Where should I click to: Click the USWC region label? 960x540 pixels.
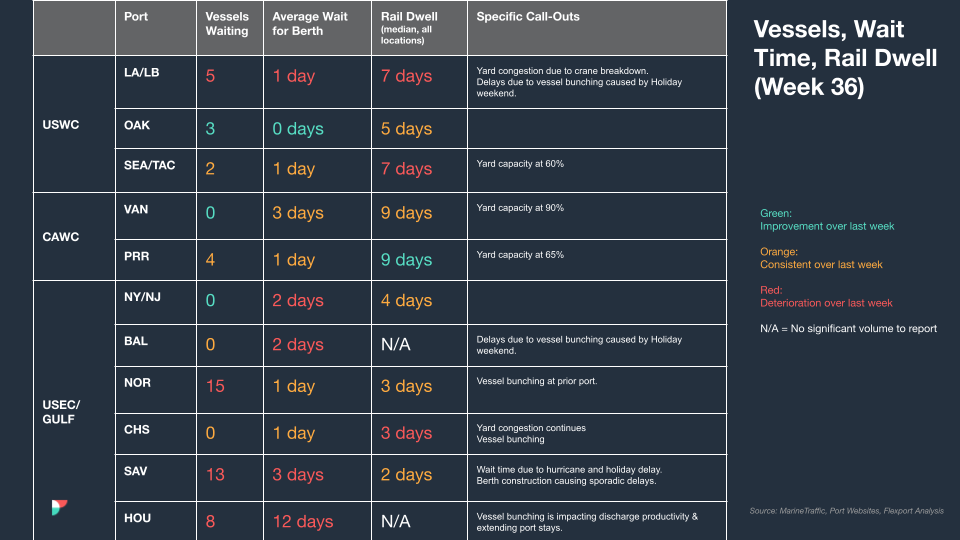(61, 124)
